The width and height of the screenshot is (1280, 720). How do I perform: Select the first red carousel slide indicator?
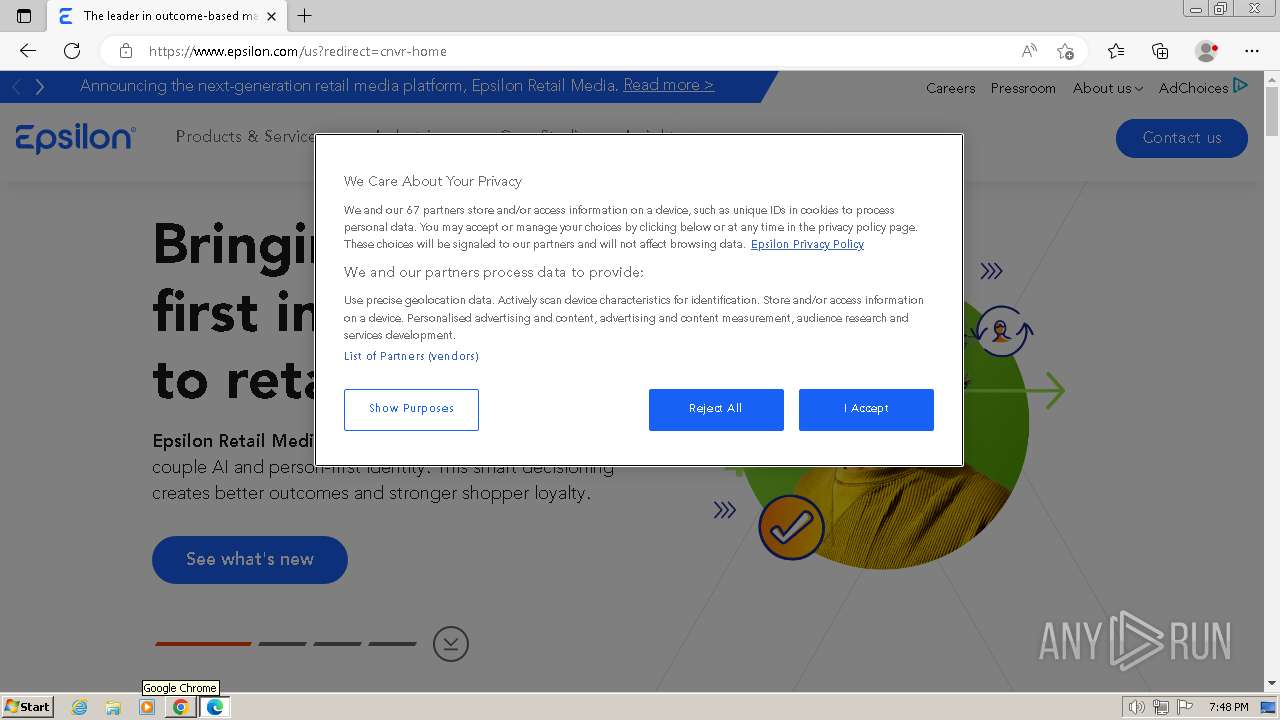(x=202, y=644)
